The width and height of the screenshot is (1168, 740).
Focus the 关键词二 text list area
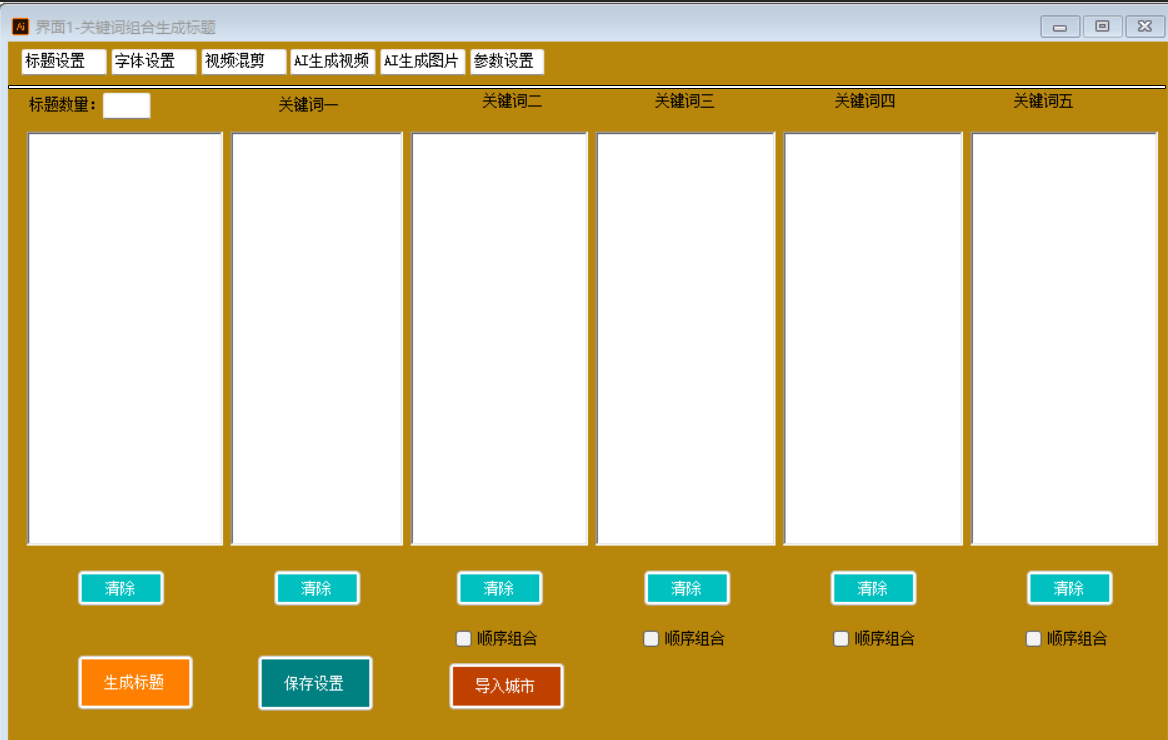pyautogui.click(x=499, y=338)
